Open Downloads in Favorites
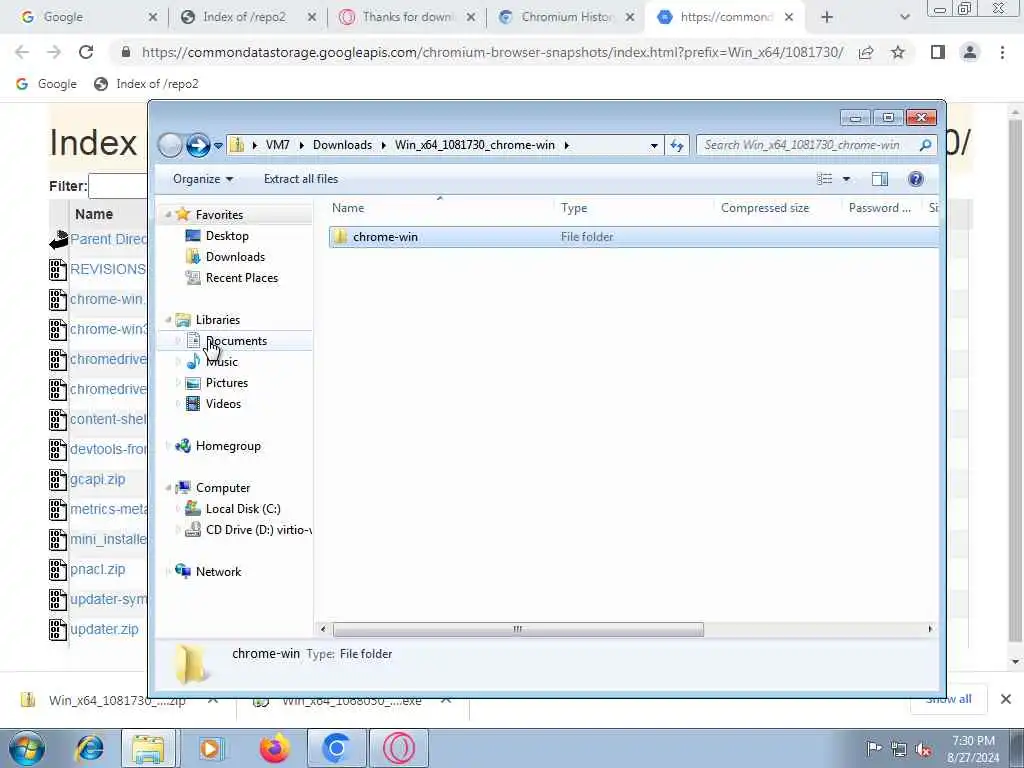The width and height of the screenshot is (1024, 768). [234, 257]
